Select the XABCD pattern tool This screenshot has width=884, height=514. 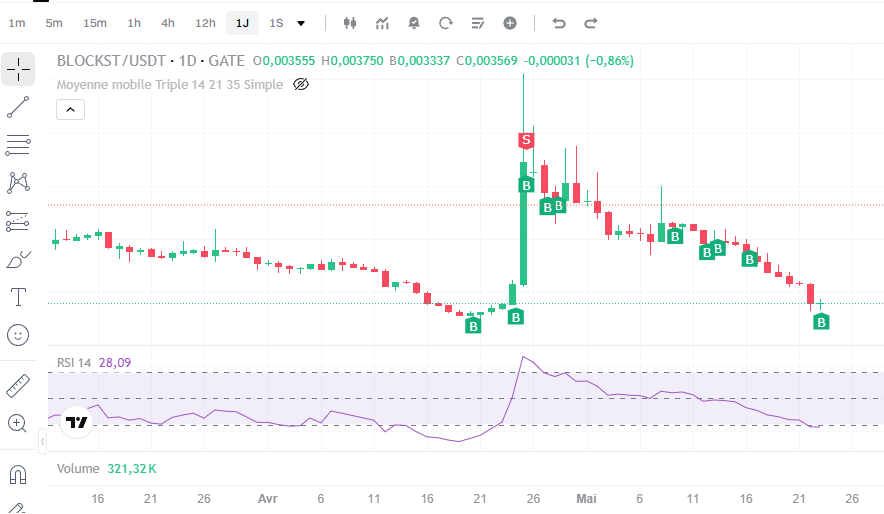(x=18, y=183)
